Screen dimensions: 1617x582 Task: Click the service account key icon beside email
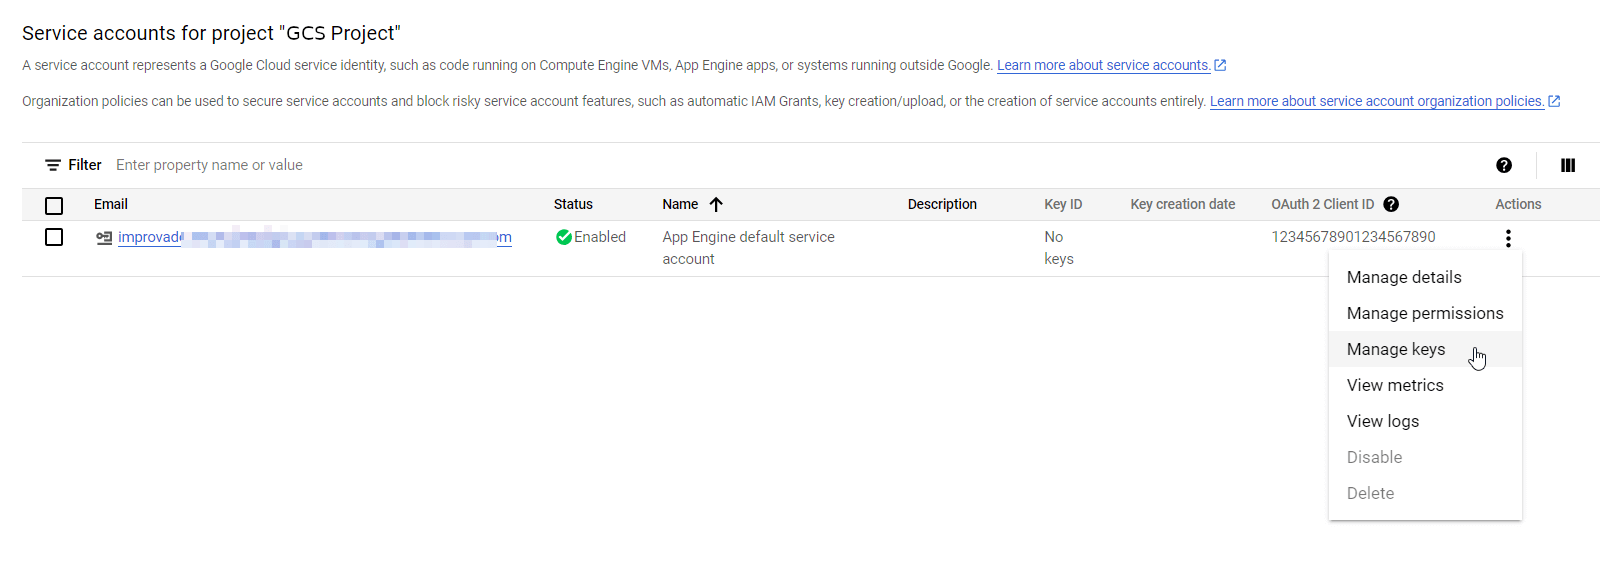tap(104, 238)
